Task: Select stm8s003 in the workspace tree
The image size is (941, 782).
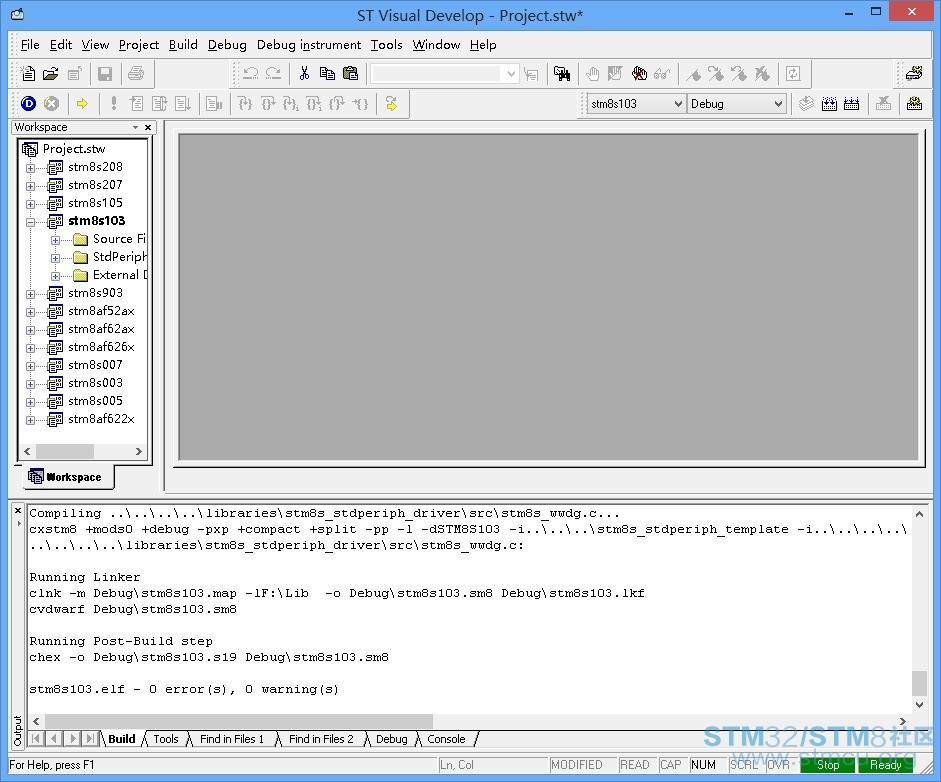Action: pos(95,383)
